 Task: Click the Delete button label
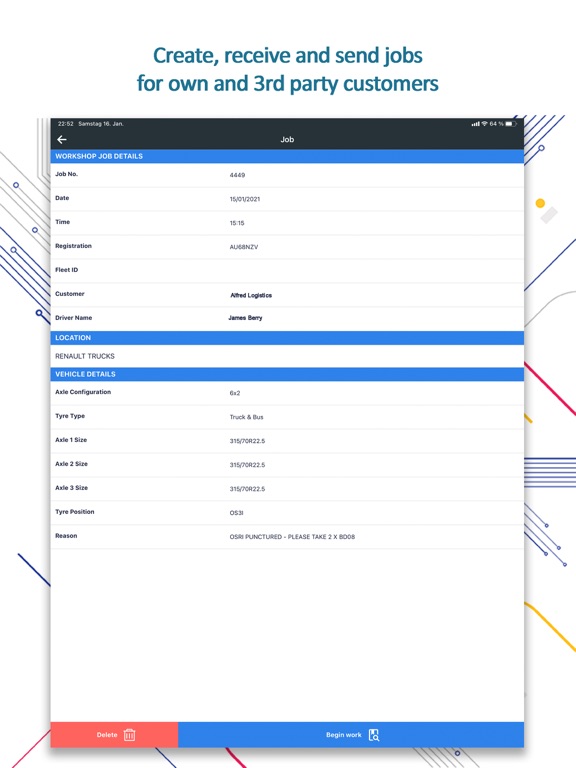107,735
